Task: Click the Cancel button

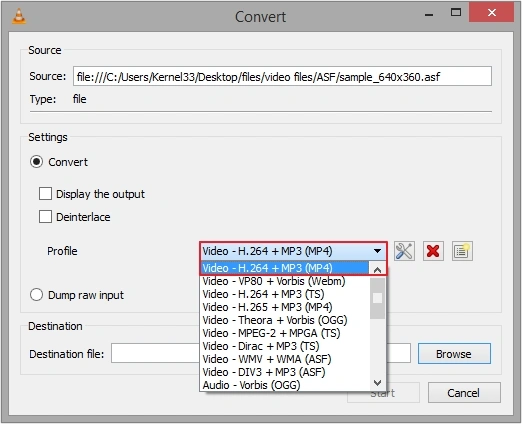Action: coord(464,393)
